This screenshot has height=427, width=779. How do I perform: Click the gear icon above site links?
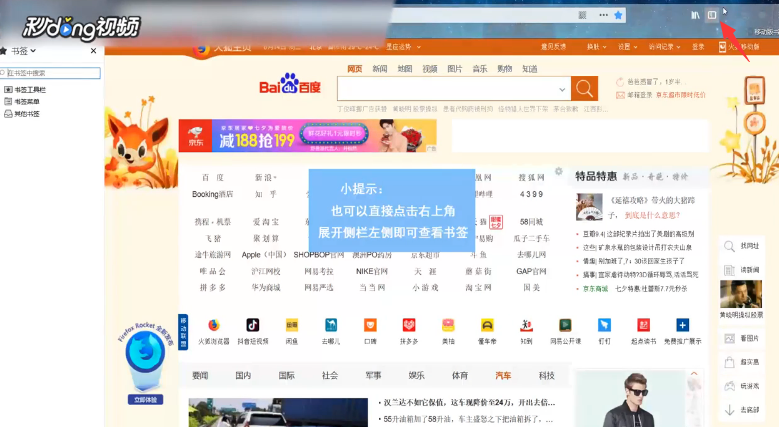(x=559, y=171)
